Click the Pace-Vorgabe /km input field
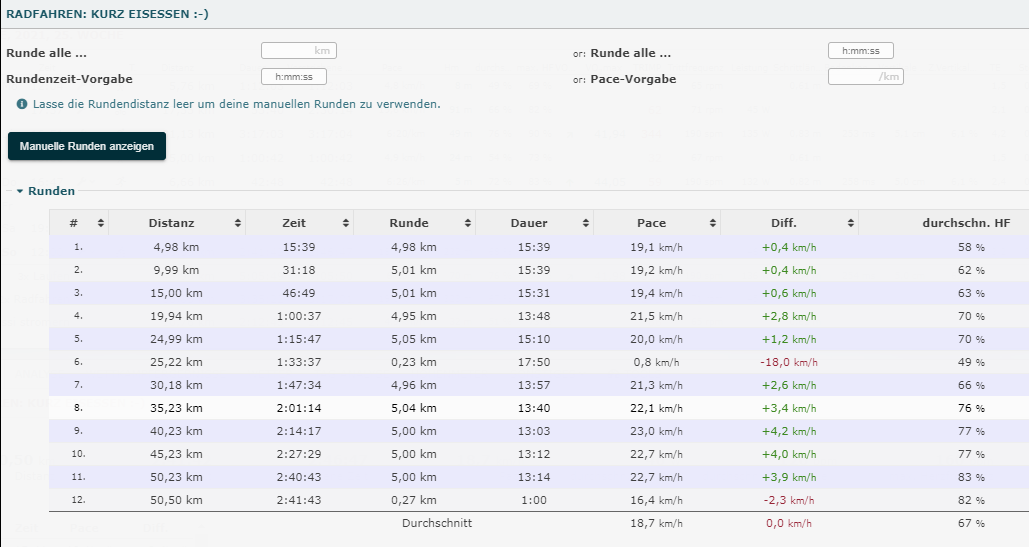 865,77
